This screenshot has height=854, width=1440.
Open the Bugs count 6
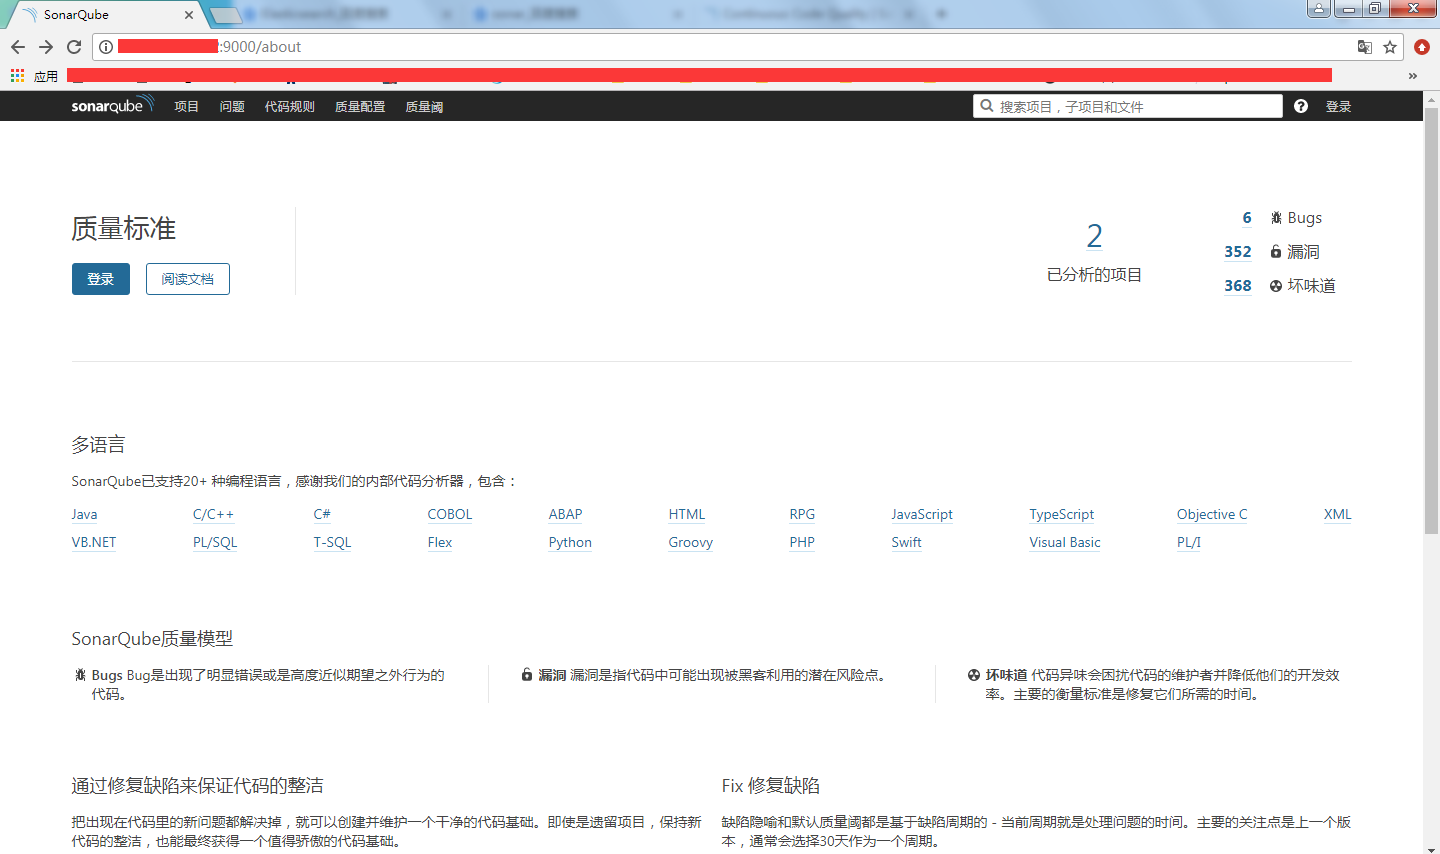click(1247, 218)
